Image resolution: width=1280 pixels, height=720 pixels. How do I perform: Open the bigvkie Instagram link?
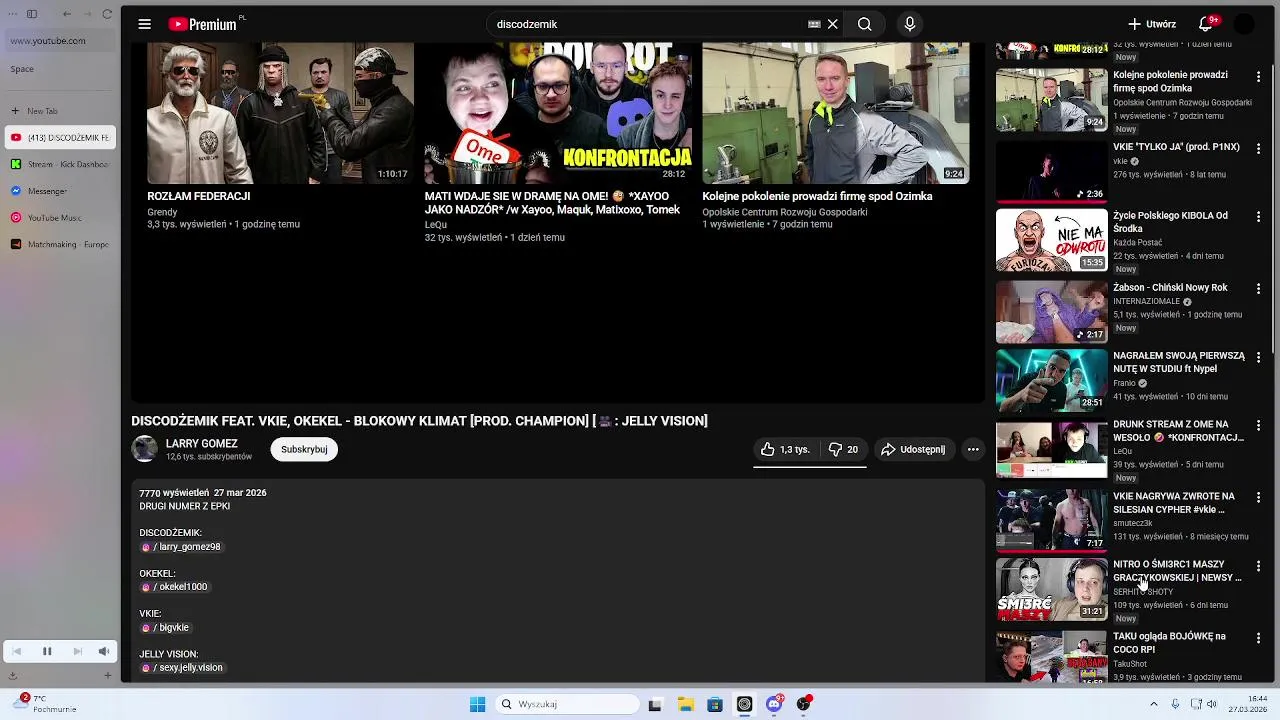[x=165, y=628]
